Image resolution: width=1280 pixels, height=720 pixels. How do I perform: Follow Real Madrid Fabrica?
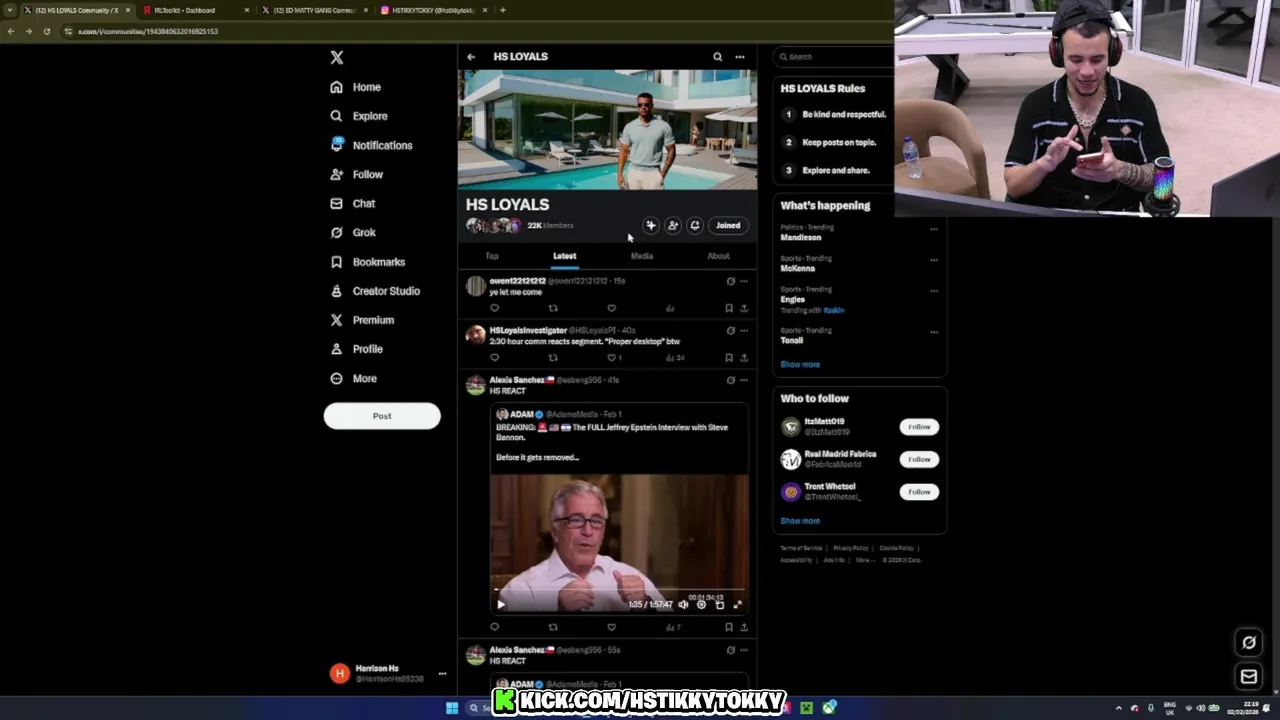pyautogui.click(x=919, y=459)
